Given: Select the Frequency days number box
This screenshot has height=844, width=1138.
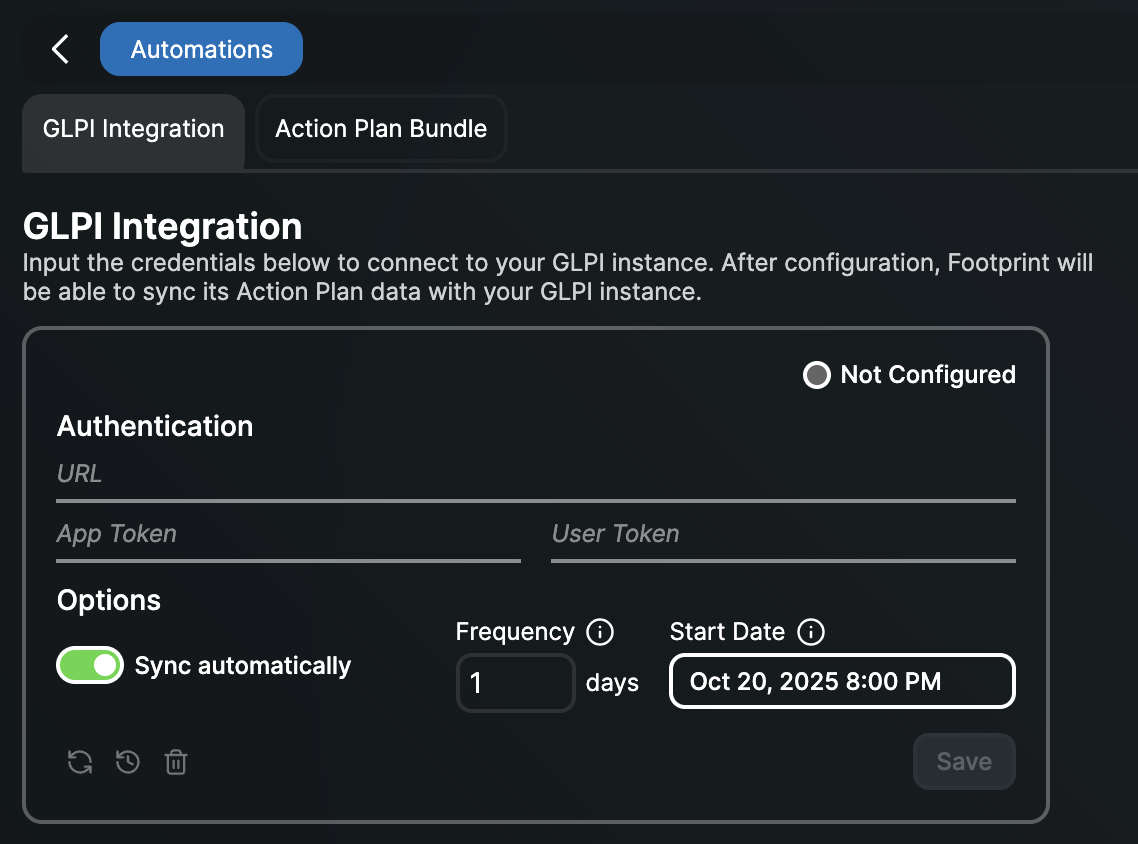Looking at the screenshot, I should [x=515, y=682].
